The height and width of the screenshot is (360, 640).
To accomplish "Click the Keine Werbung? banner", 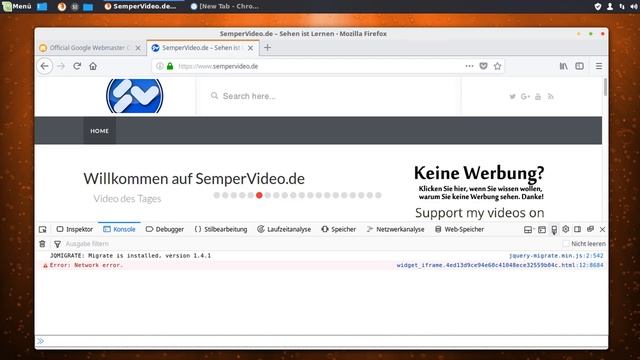I will tap(479, 182).
